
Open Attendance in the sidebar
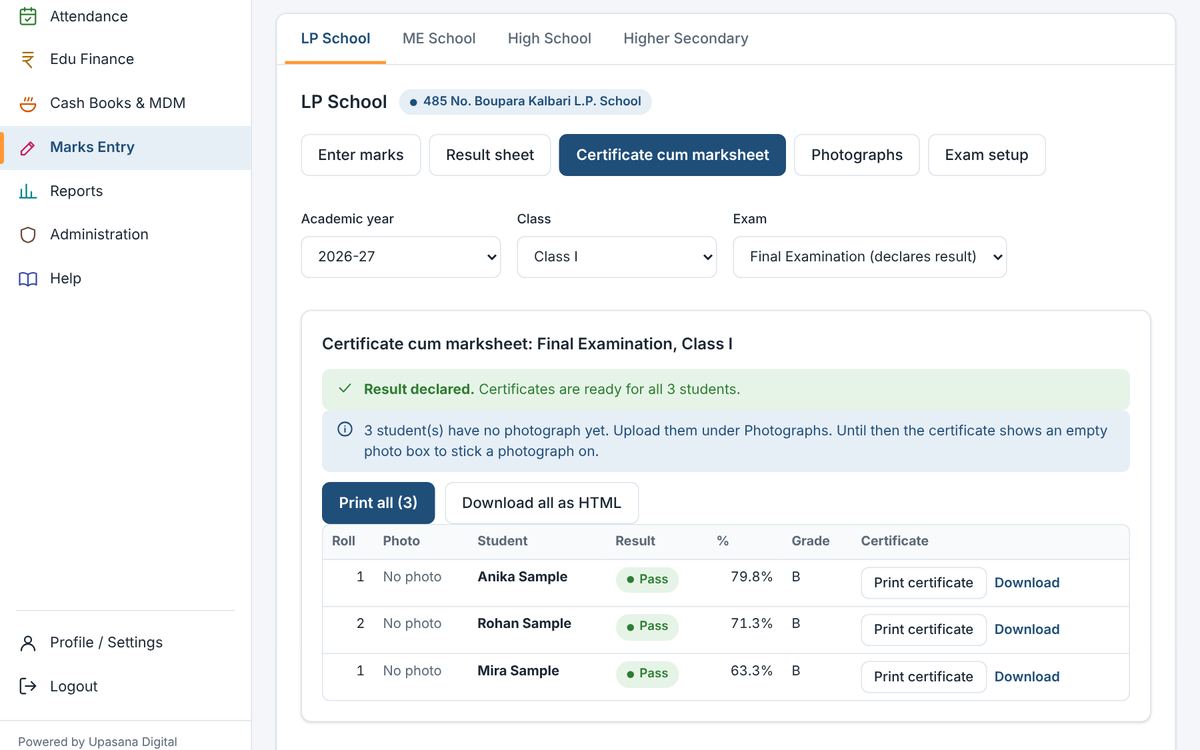tap(125, 16)
